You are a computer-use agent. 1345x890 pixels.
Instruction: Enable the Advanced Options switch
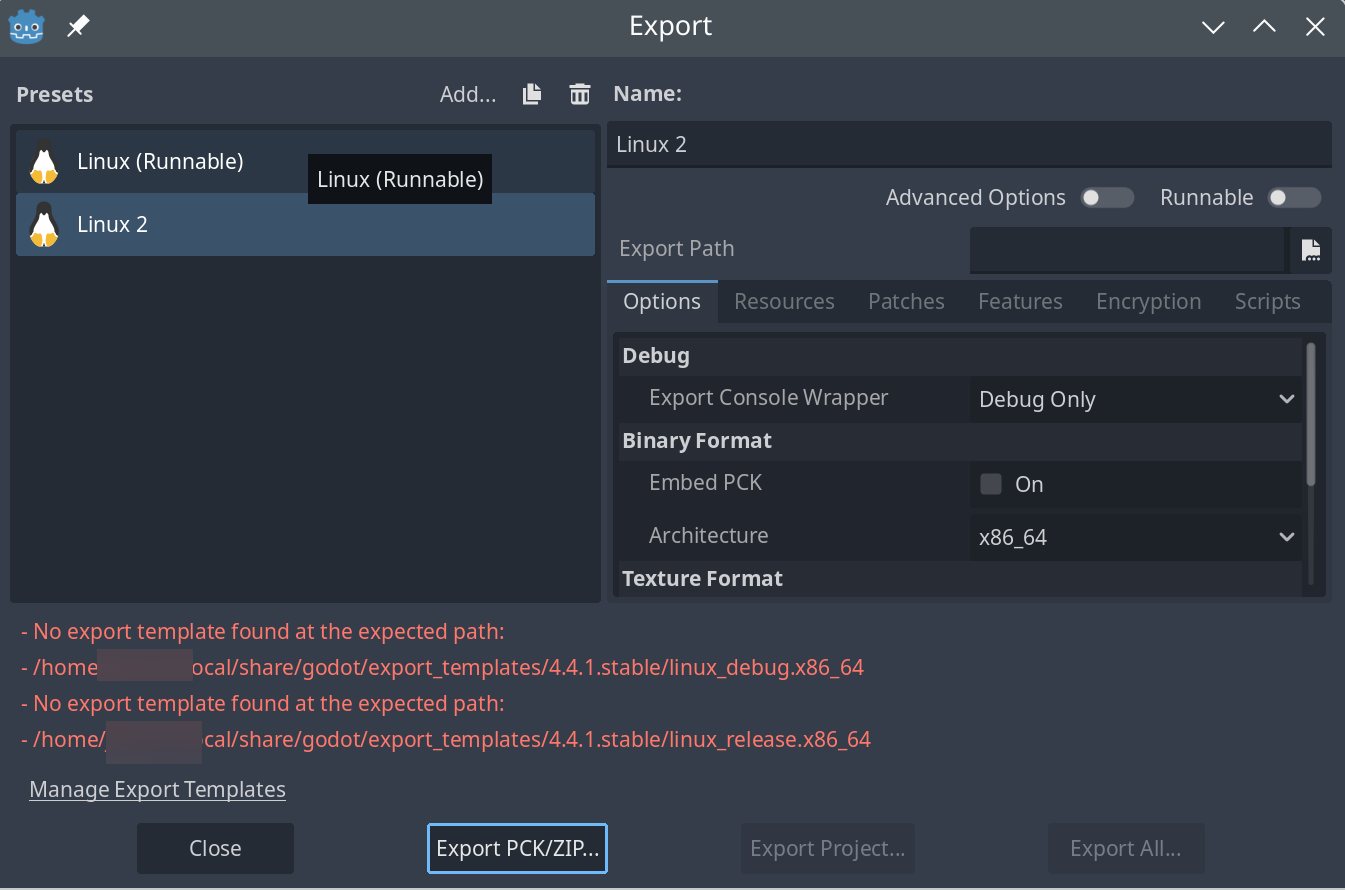(x=1108, y=198)
